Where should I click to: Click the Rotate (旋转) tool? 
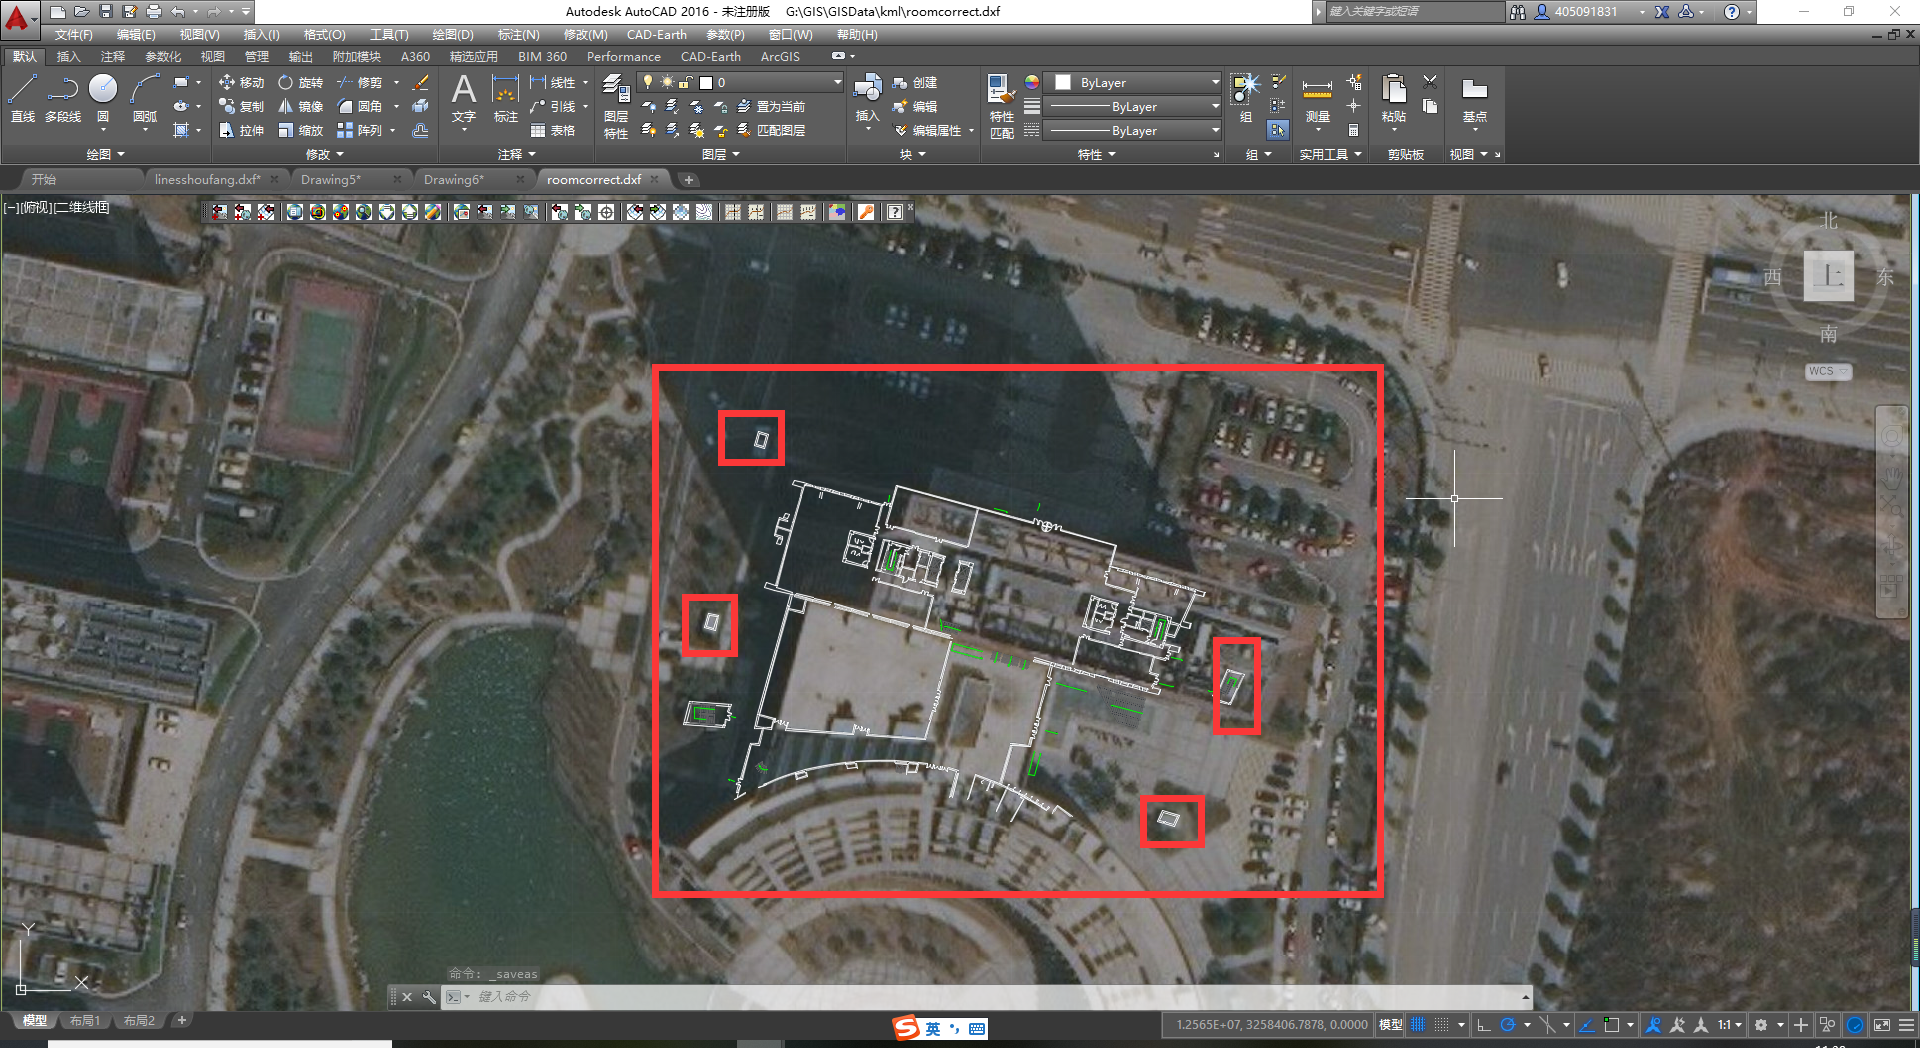pyautogui.click(x=301, y=82)
